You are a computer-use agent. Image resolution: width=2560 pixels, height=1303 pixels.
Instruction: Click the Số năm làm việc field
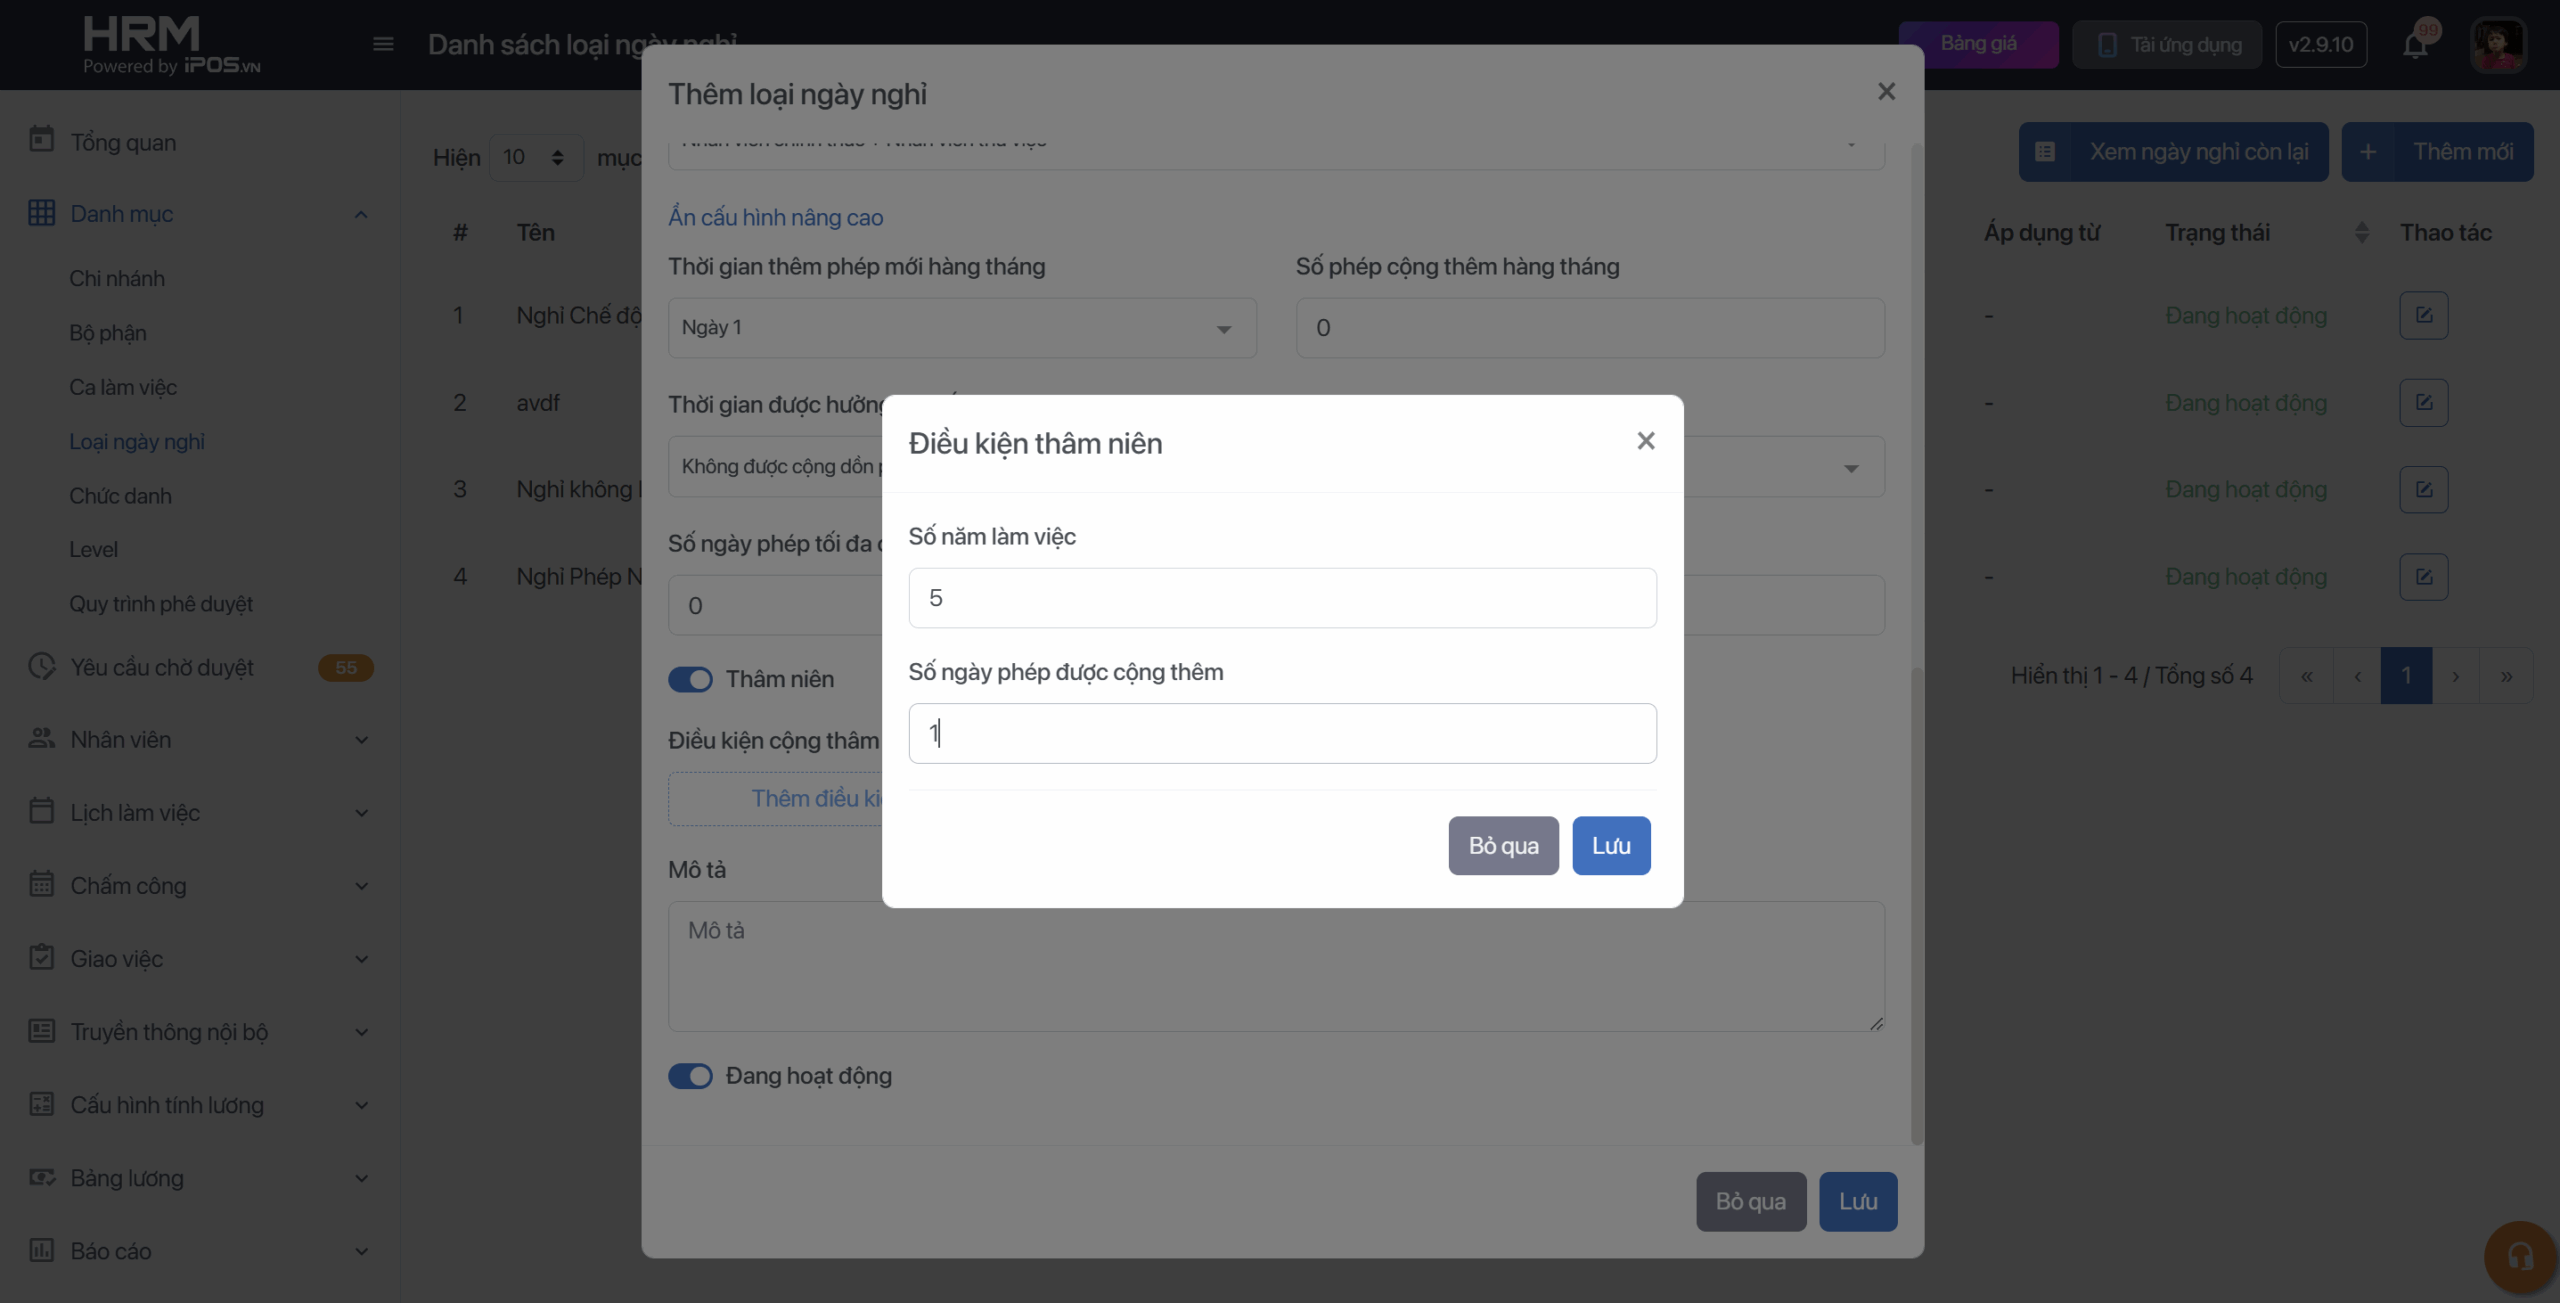click(x=1282, y=598)
